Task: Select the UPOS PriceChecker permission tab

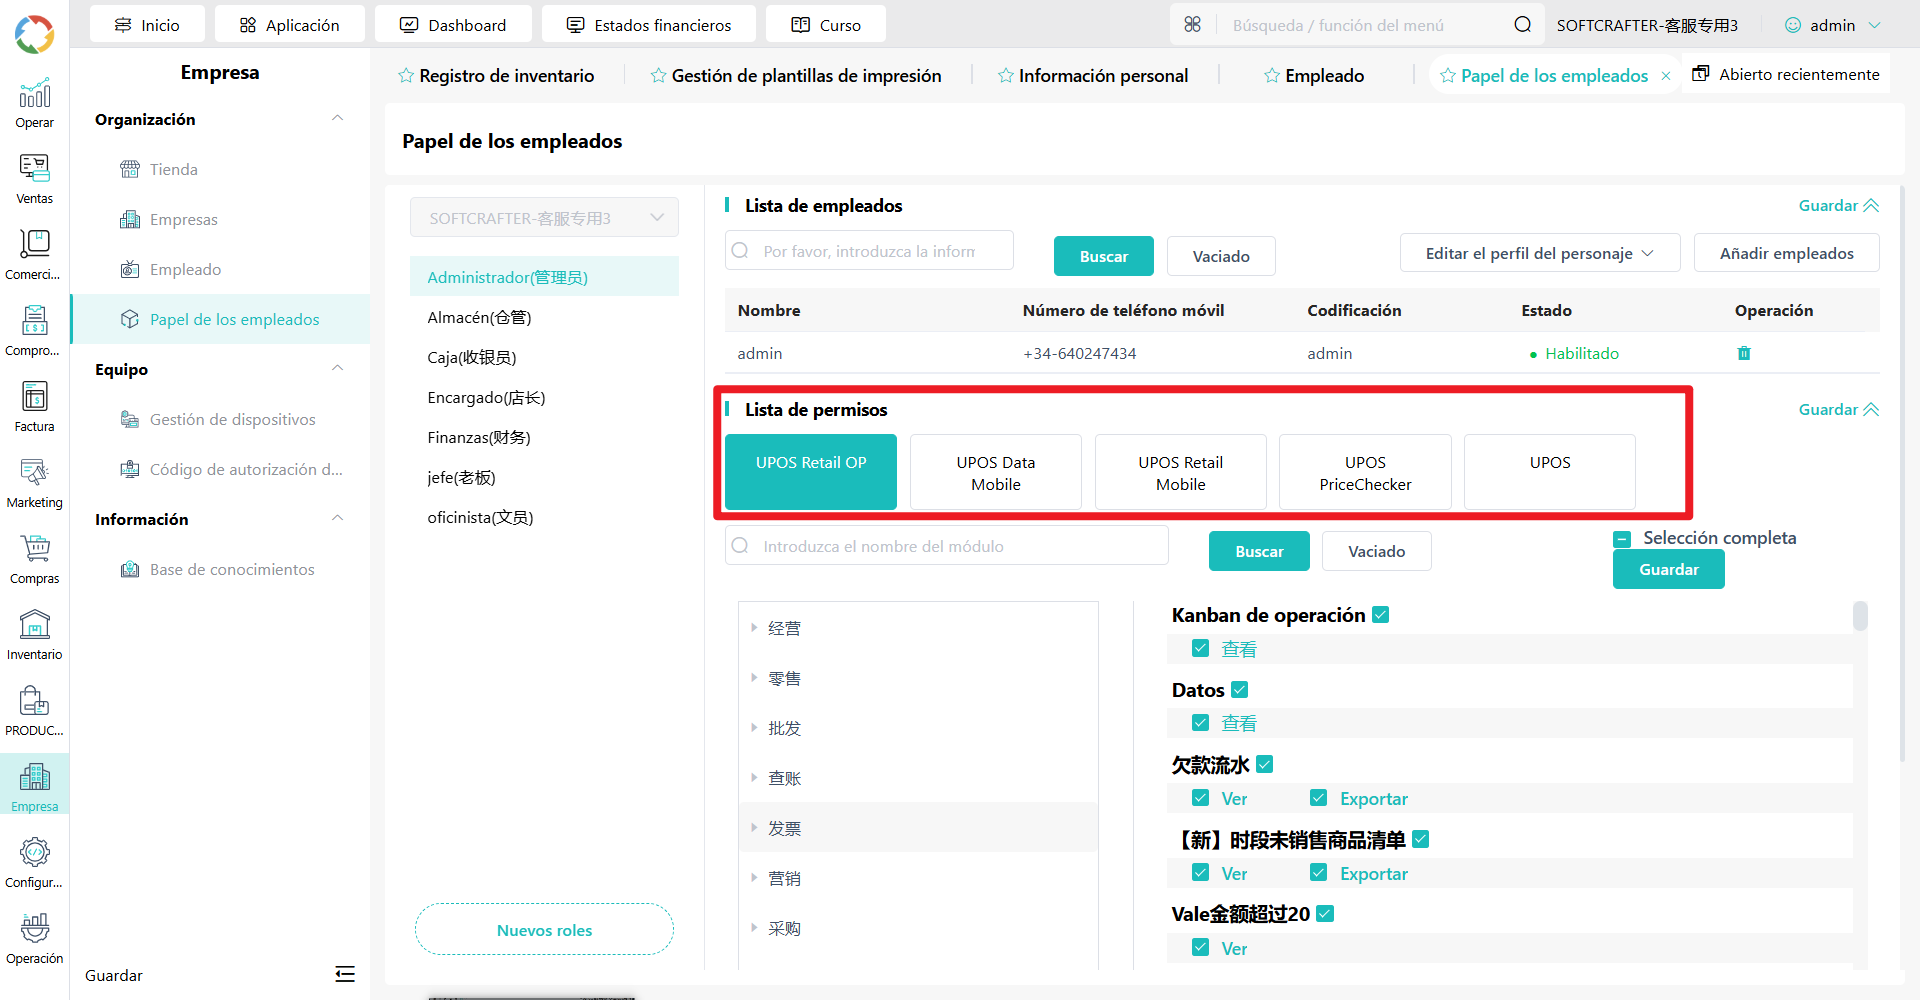Action: point(1365,473)
